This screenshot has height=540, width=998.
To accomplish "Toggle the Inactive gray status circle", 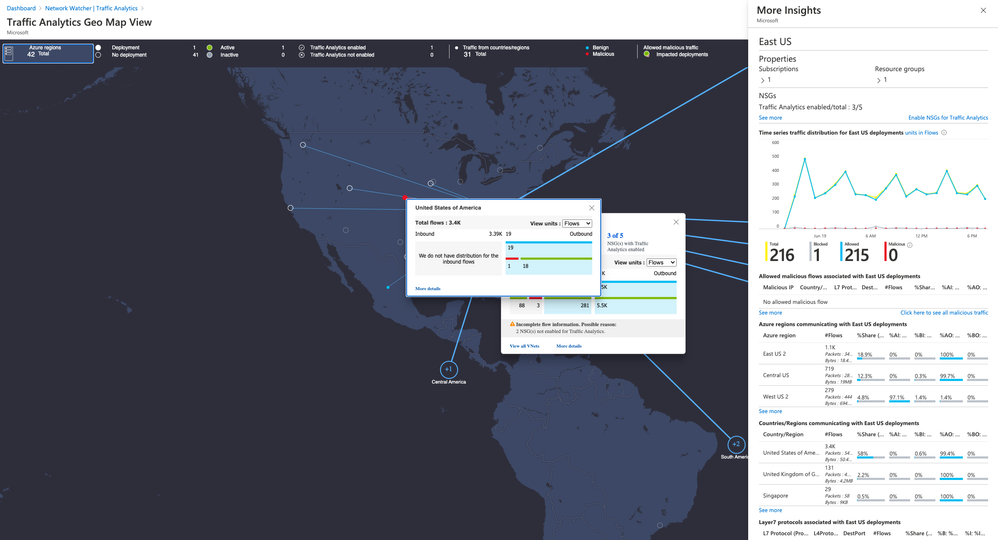I will tap(209, 55).
